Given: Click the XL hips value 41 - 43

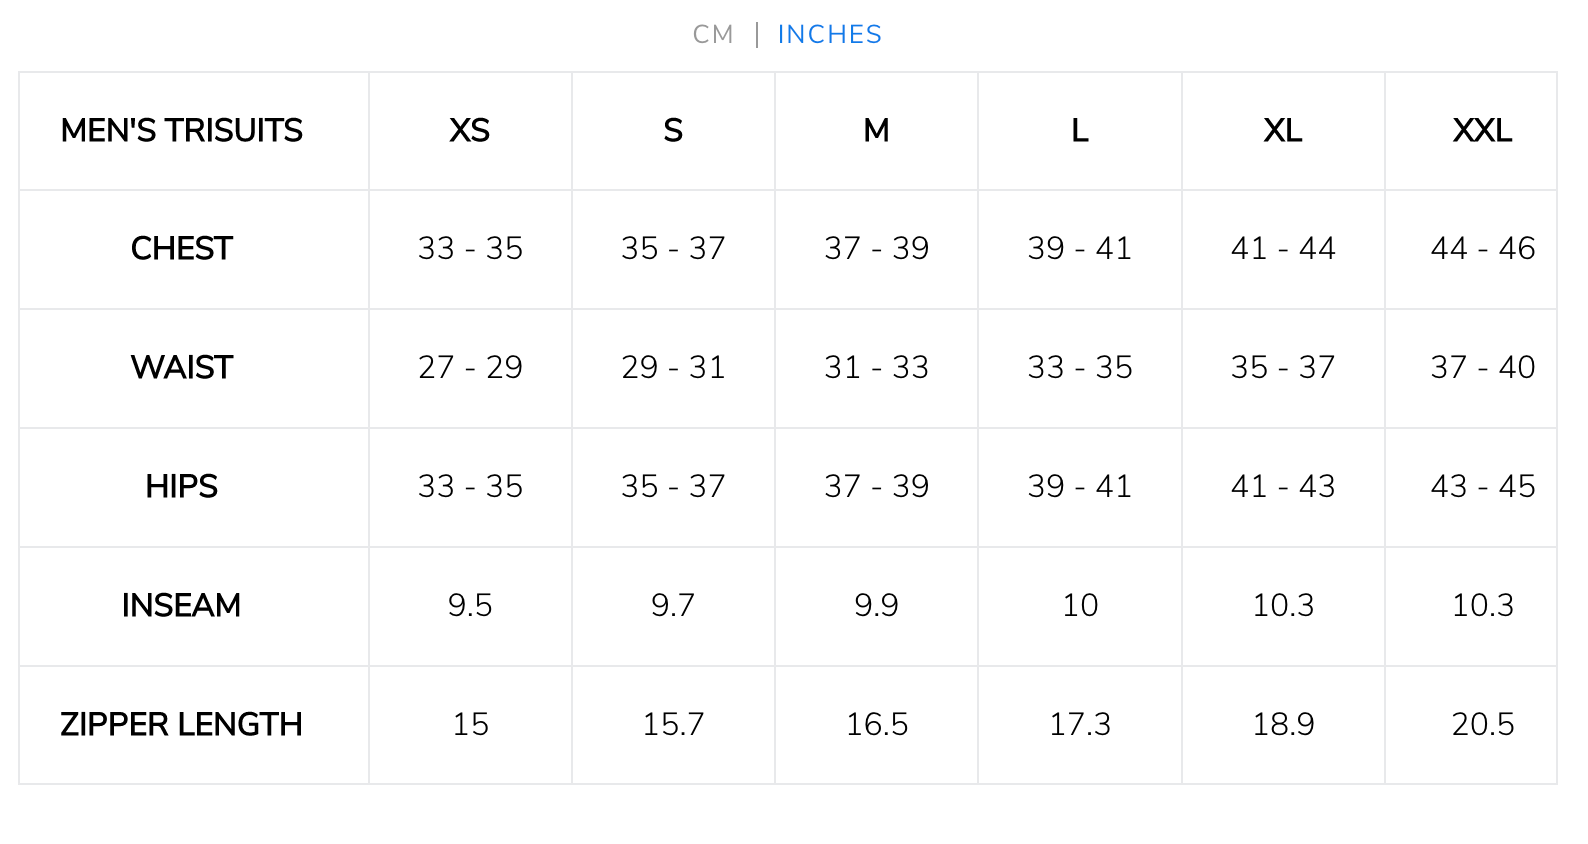Looking at the screenshot, I should click(1283, 487).
